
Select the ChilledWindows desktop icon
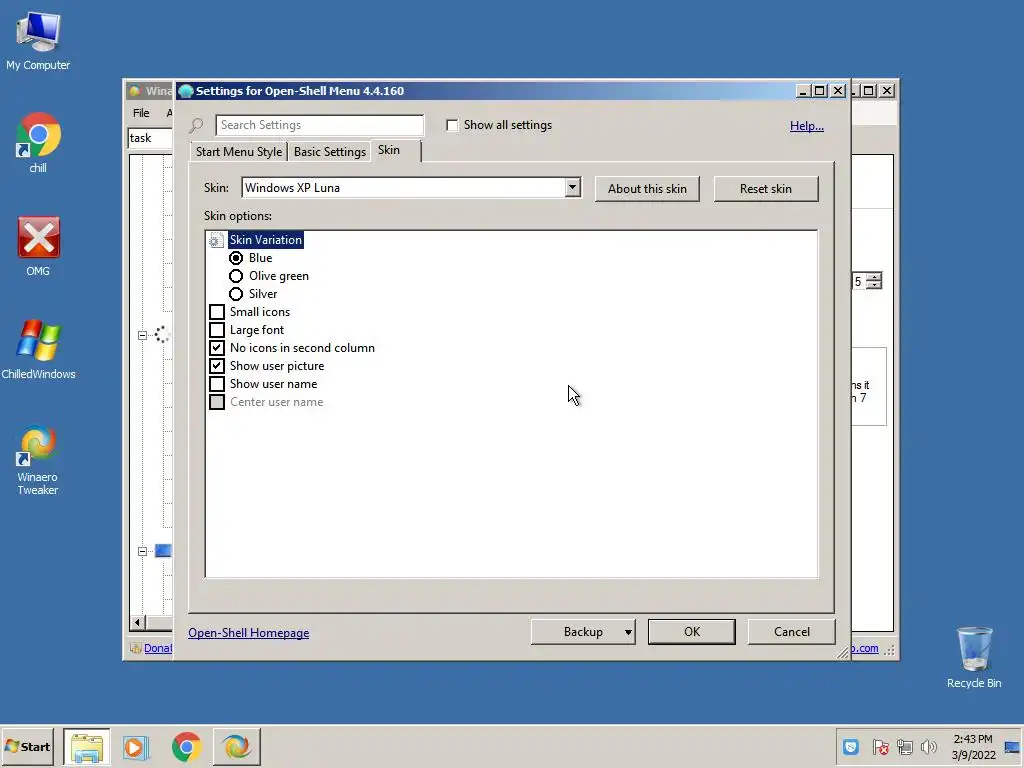pos(38,349)
